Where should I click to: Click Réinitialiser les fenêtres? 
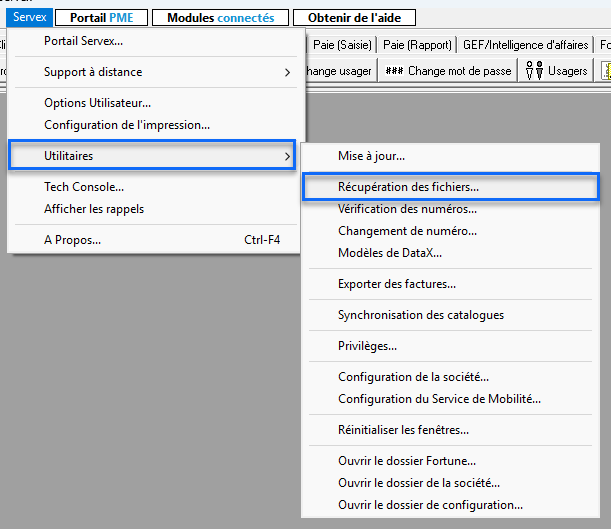pyautogui.click(x=403, y=430)
